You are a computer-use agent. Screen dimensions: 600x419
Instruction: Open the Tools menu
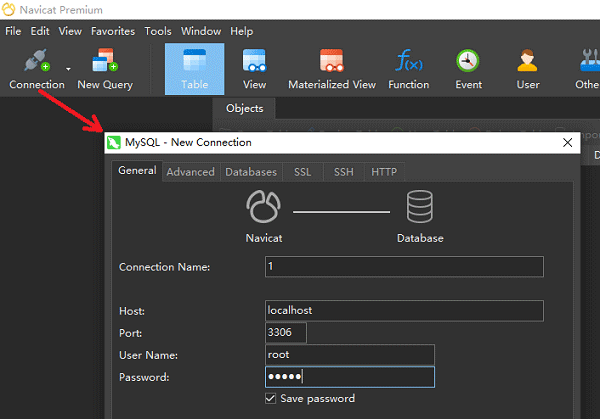point(158,31)
